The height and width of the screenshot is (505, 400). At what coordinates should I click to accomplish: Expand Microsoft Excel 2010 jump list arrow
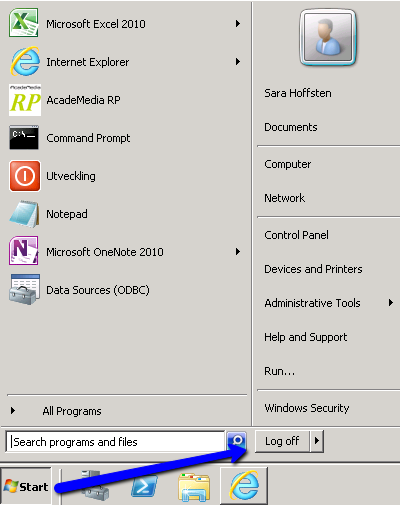pos(238,23)
